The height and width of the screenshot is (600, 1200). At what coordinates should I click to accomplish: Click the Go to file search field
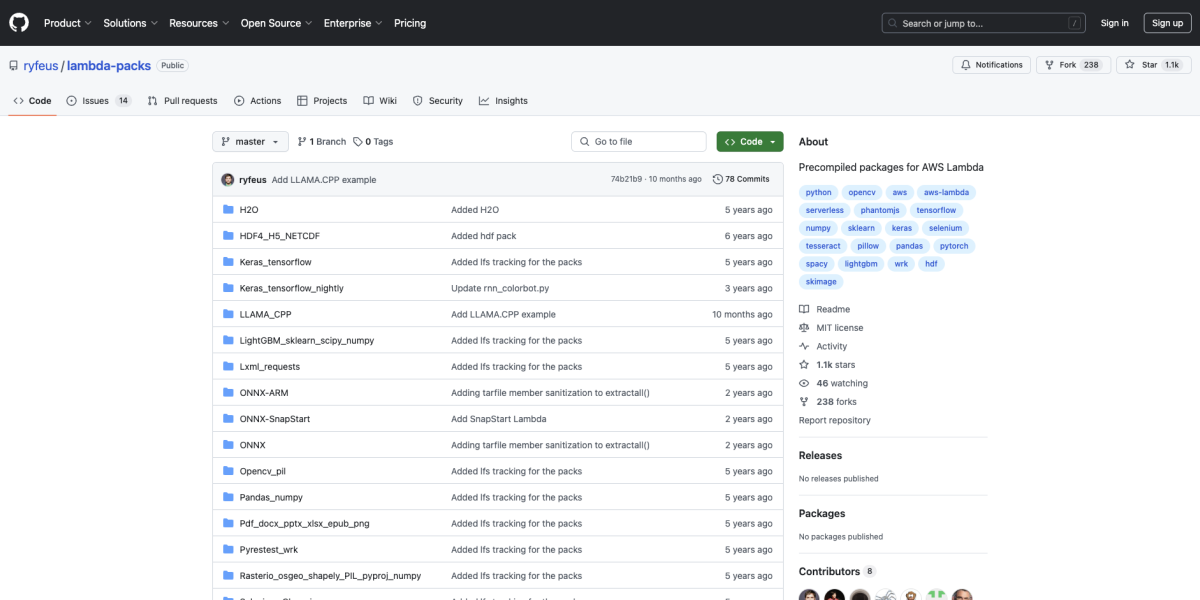click(638, 141)
